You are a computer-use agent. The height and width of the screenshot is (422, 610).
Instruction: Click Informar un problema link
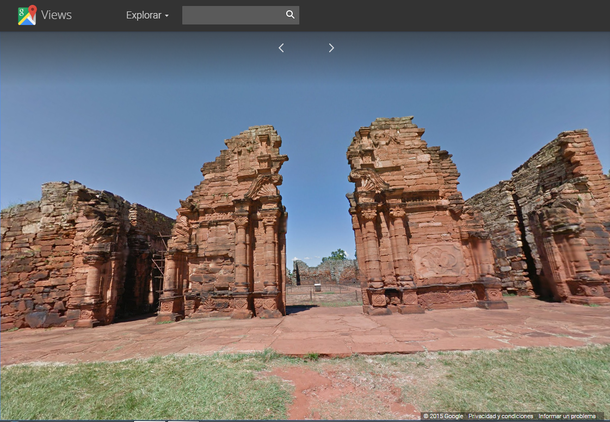coord(567,416)
